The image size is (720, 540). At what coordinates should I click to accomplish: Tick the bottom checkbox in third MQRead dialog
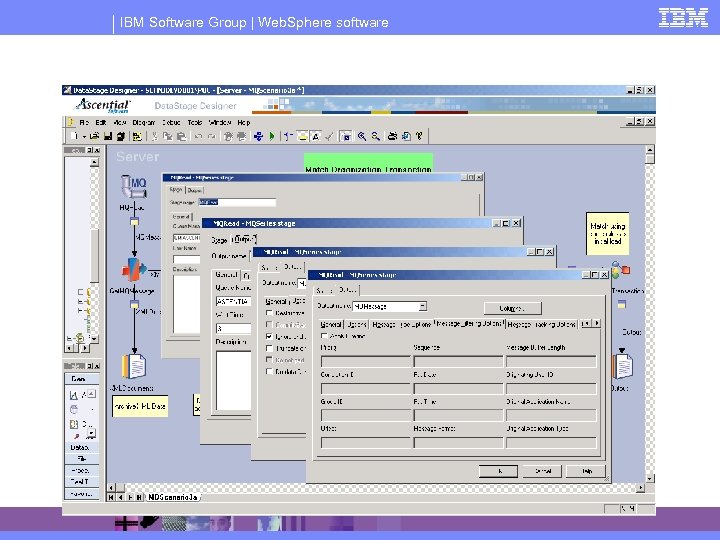270,371
